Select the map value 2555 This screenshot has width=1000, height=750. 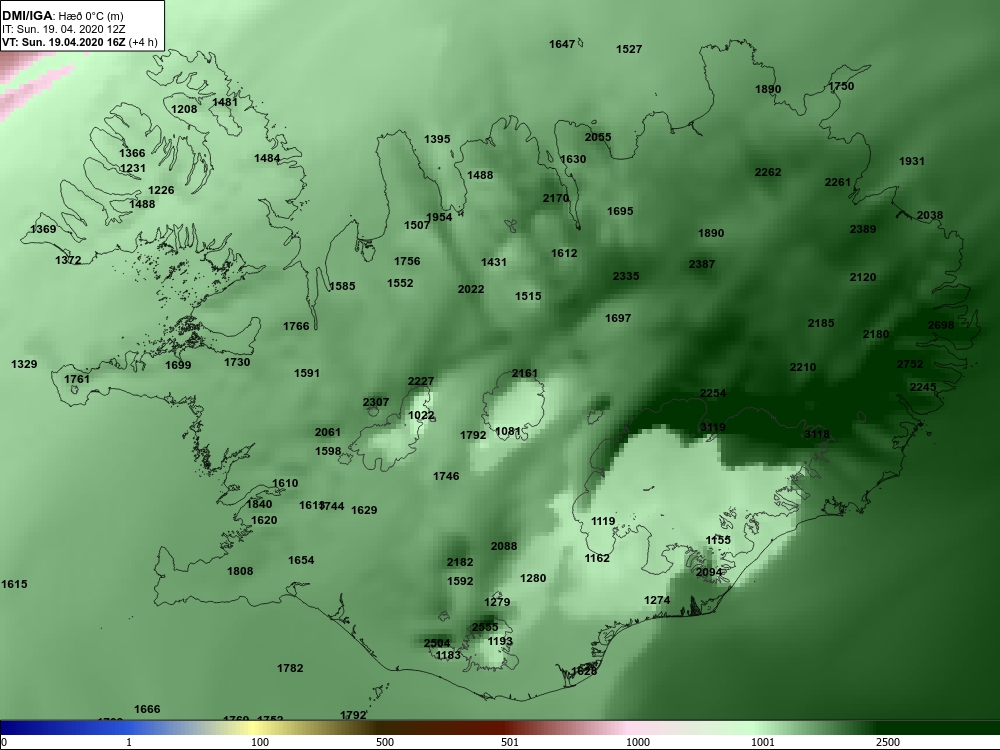485,628
